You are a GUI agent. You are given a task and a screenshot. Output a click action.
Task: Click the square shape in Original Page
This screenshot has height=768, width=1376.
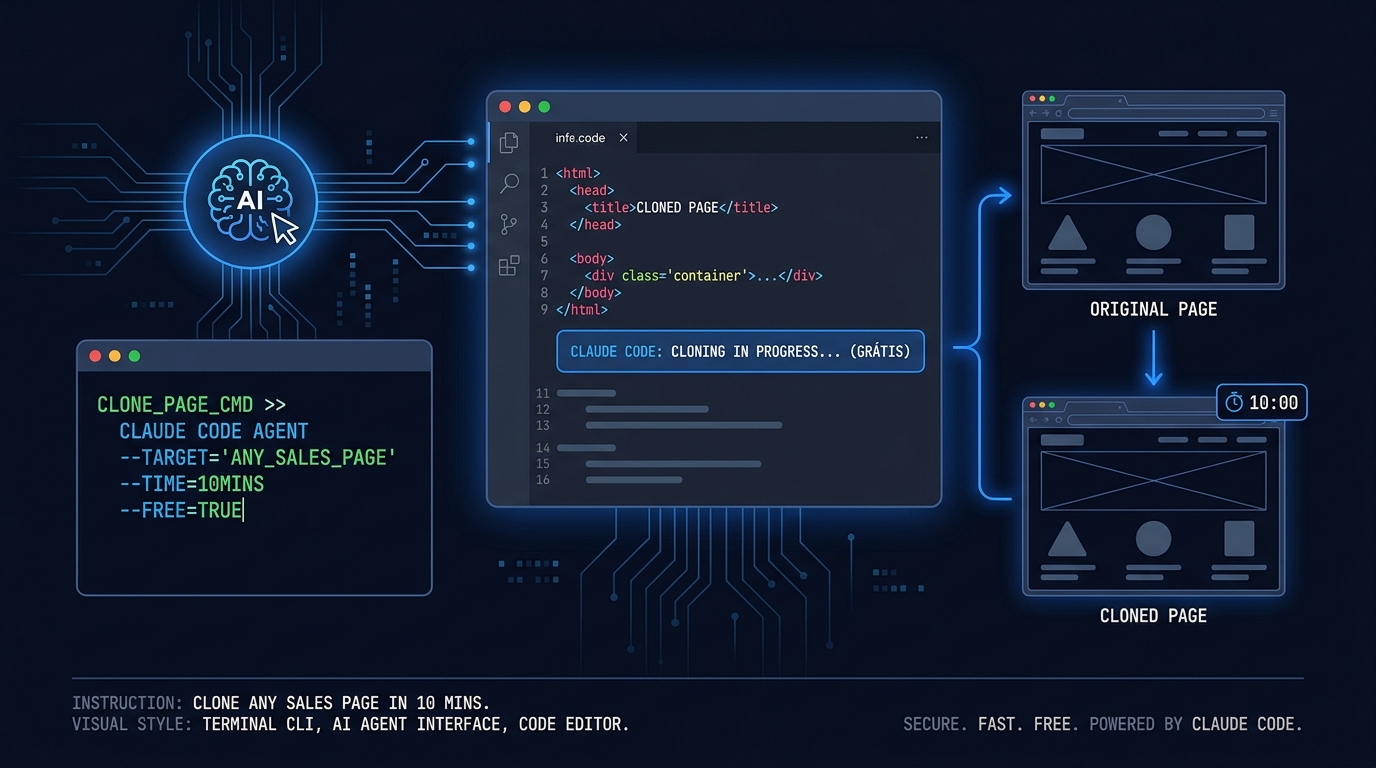(1239, 232)
